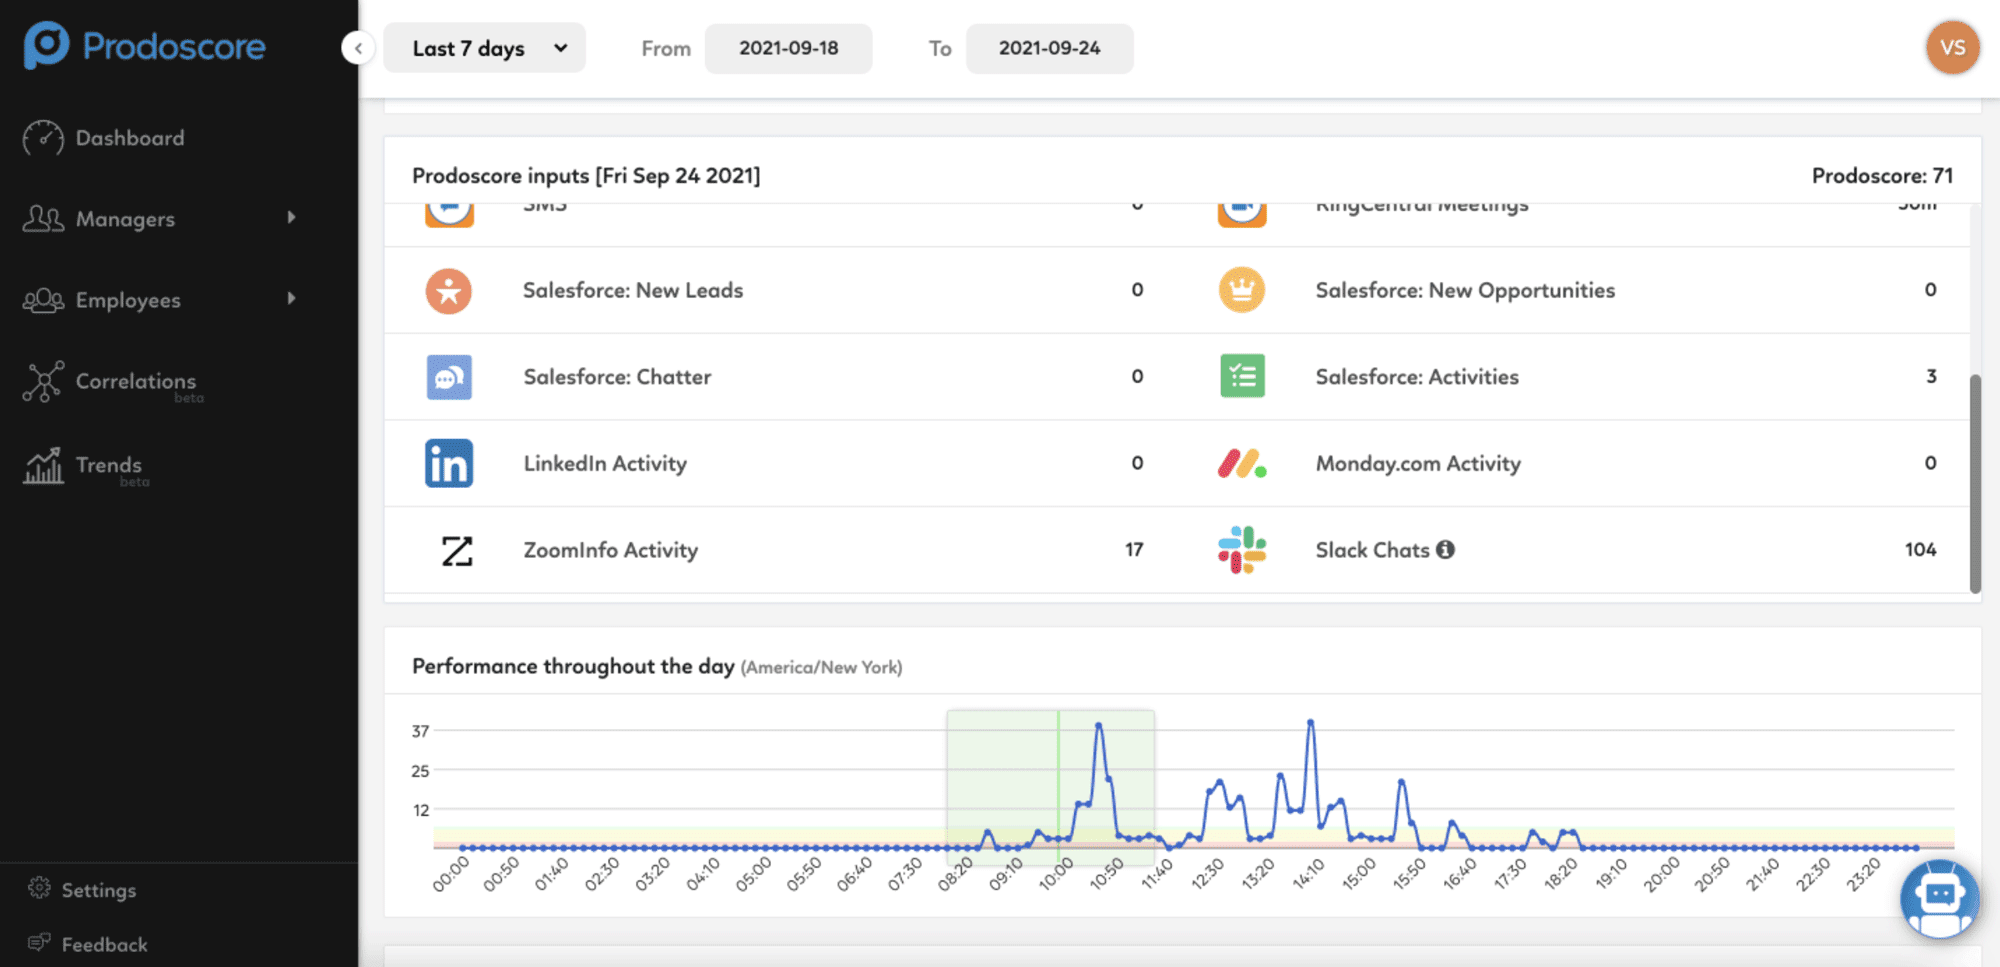Click the From date field 2021-09-18

point(788,48)
